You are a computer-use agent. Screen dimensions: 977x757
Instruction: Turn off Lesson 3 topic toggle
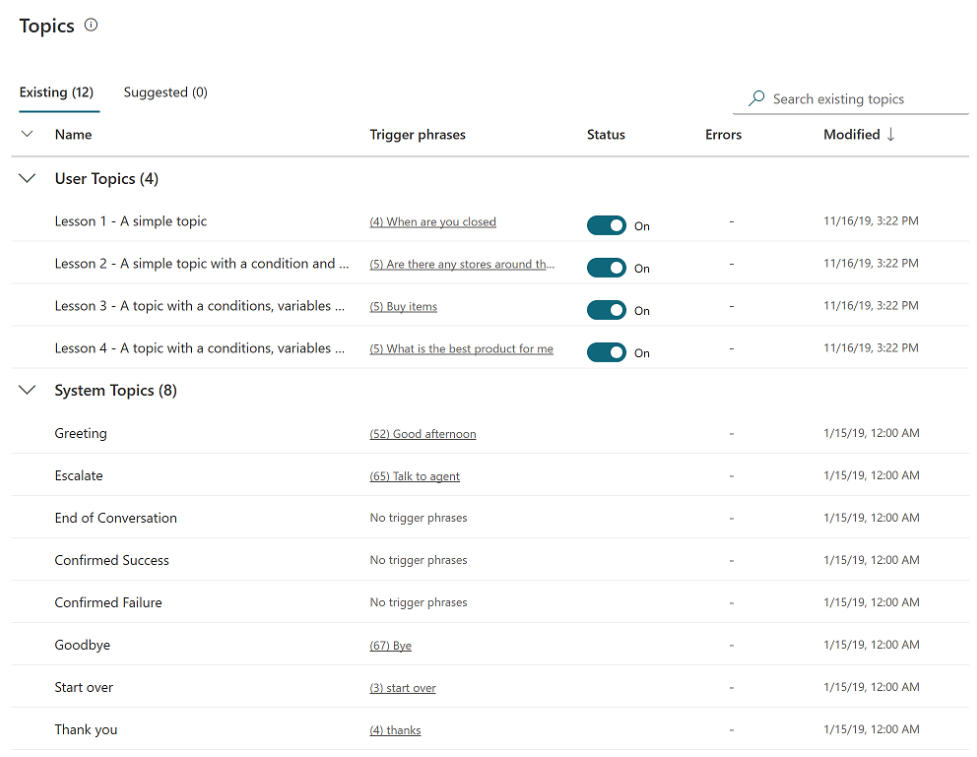[606, 310]
